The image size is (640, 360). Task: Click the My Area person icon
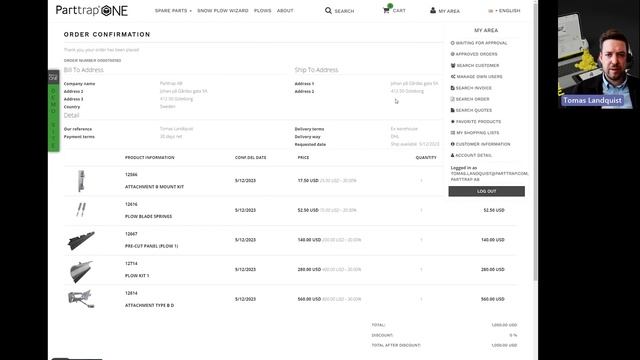click(x=433, y=10)
